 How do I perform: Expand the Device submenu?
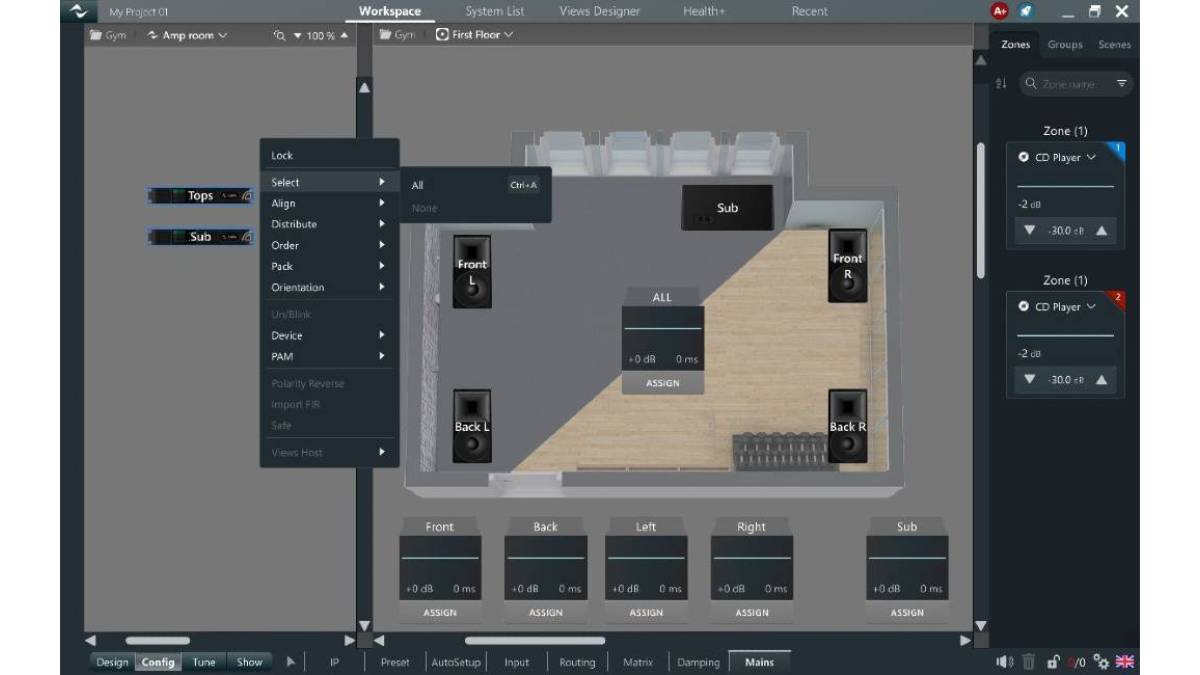(x=329, y=335)
